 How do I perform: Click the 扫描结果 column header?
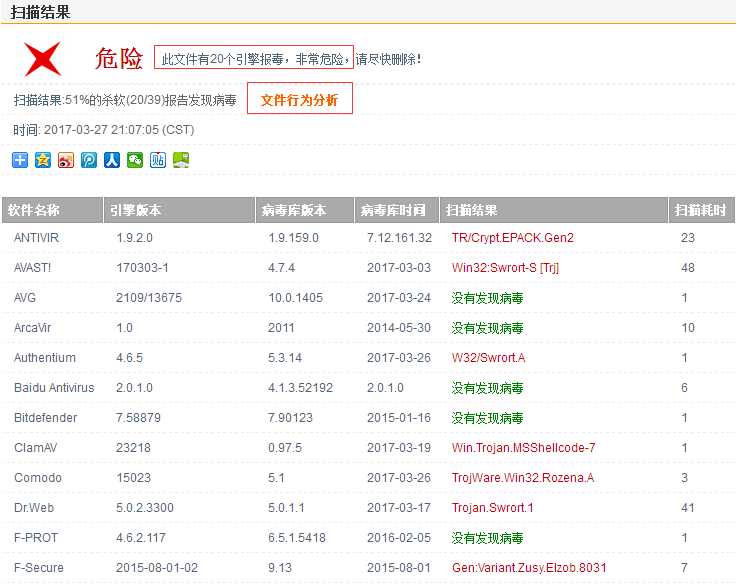554,210
